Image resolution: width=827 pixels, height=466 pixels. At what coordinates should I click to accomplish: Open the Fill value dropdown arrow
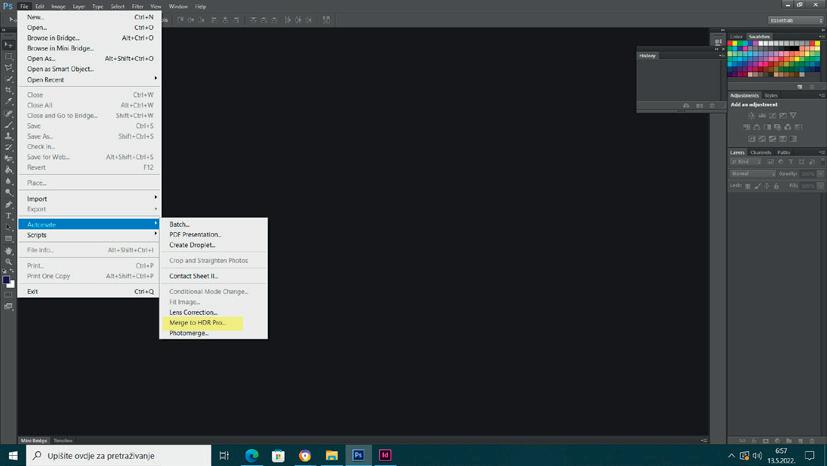[820, 186]
